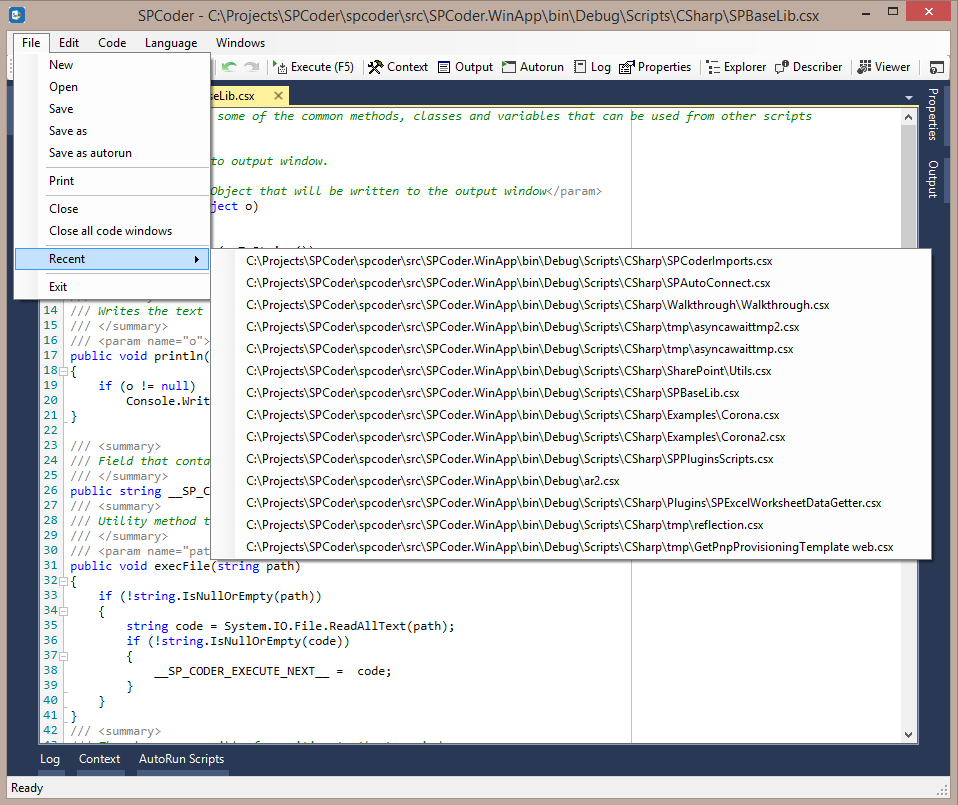The height and width of the screenshot is (805, 958).
Task: Open recent file SharePoint\Utils.csx
Action: click(571, 371)
